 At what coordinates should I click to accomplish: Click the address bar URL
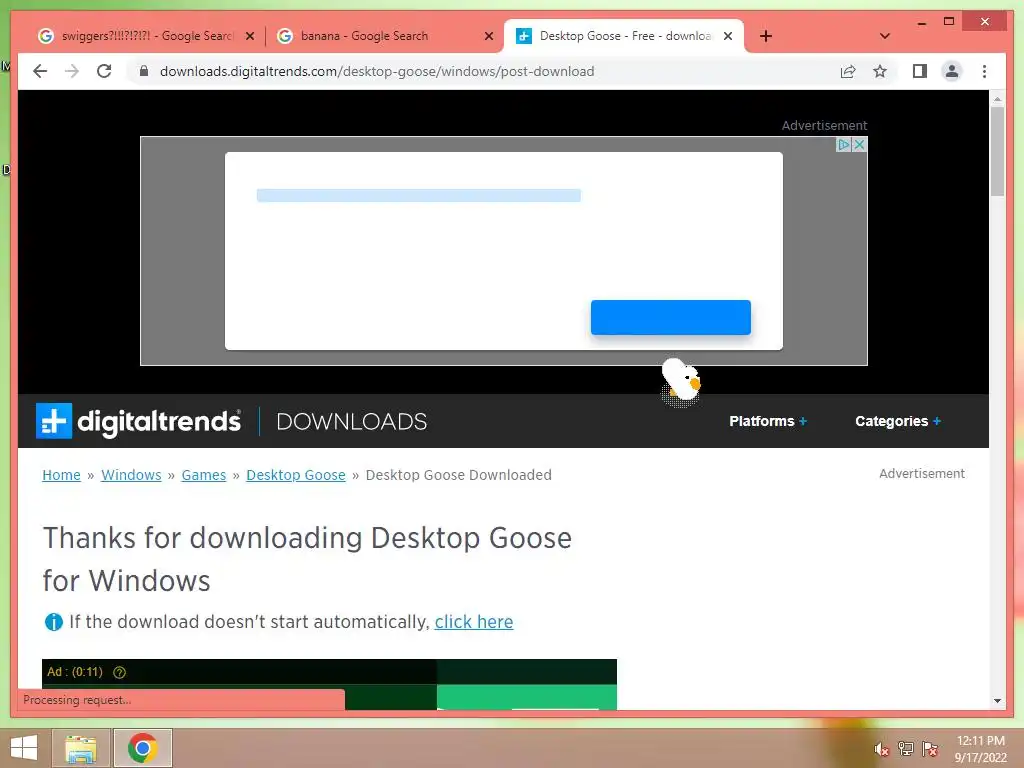click(x=377, y=71)
